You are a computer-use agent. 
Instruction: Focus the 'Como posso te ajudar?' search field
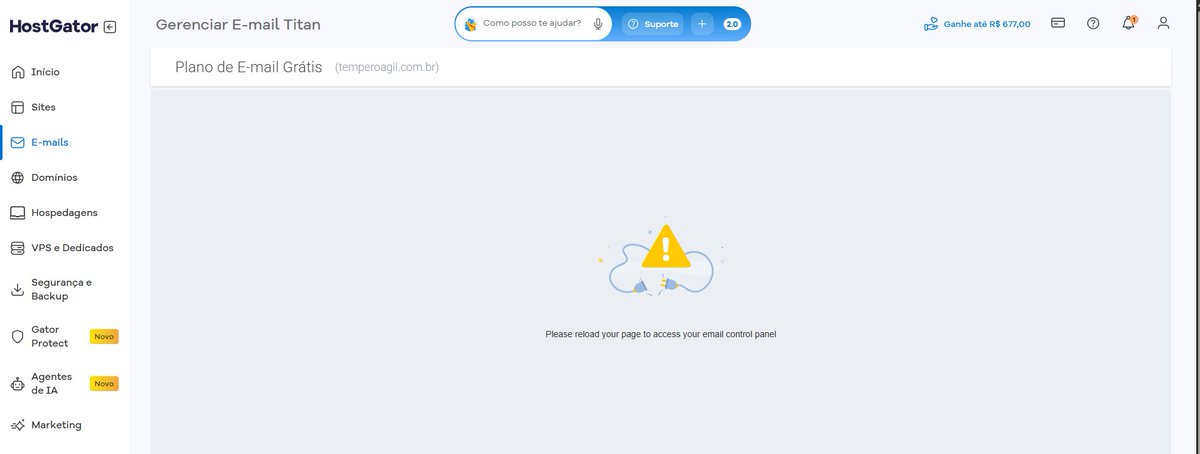click(532, 23)
